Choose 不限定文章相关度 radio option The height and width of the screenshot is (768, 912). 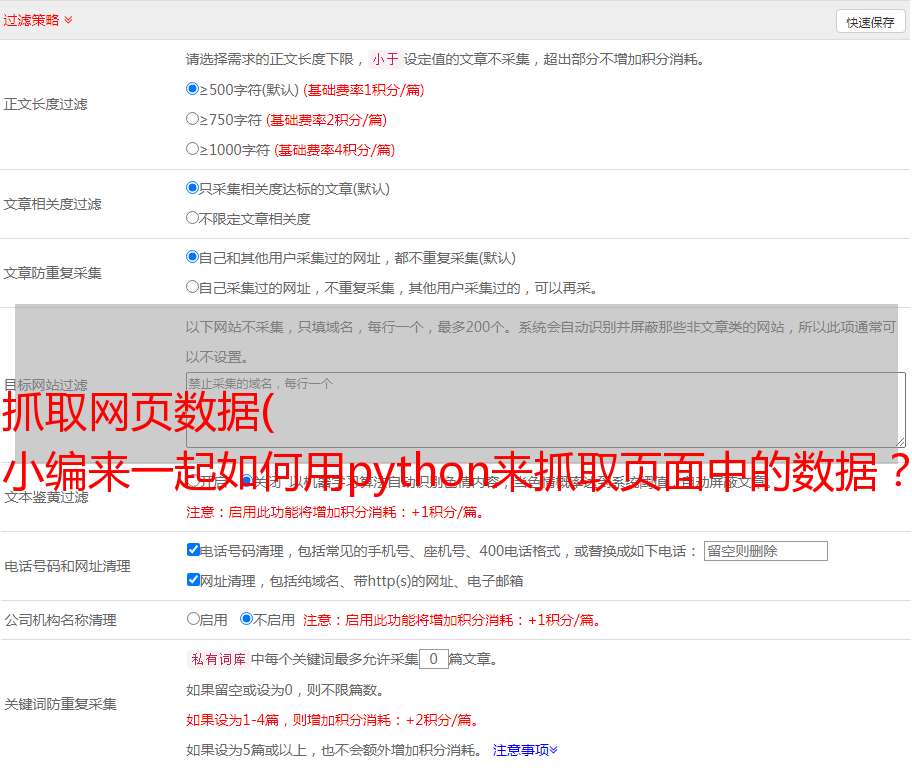(193, 218)
